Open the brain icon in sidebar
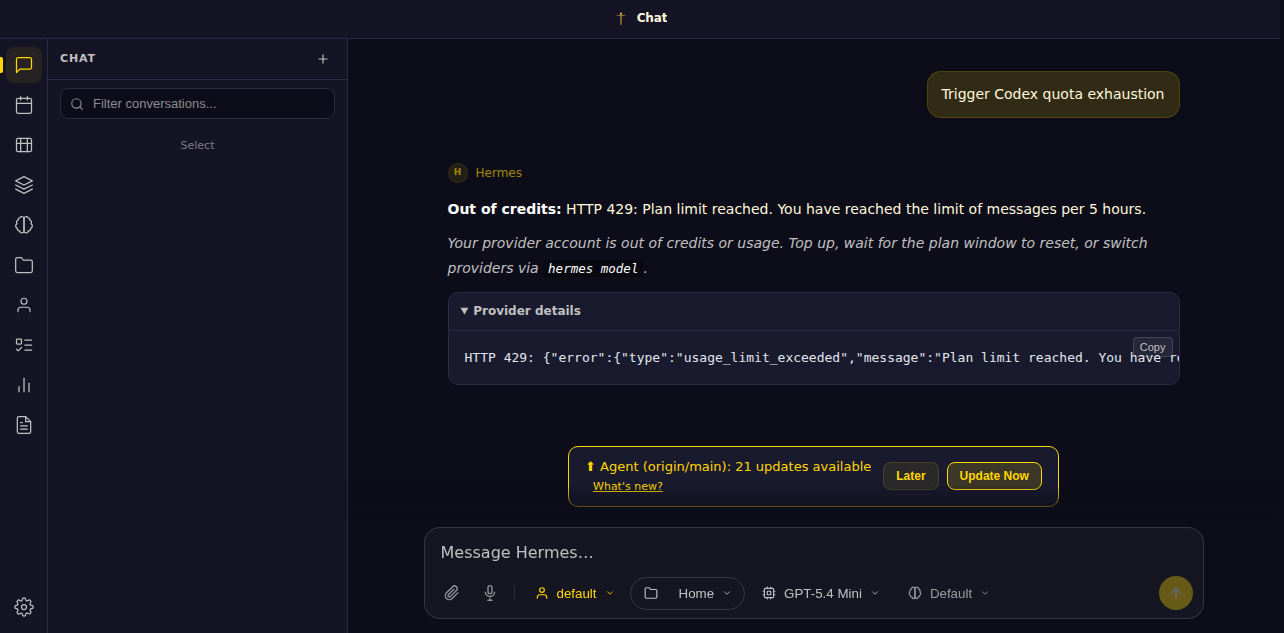The image size is (1284, 633). tap(24, 225)
